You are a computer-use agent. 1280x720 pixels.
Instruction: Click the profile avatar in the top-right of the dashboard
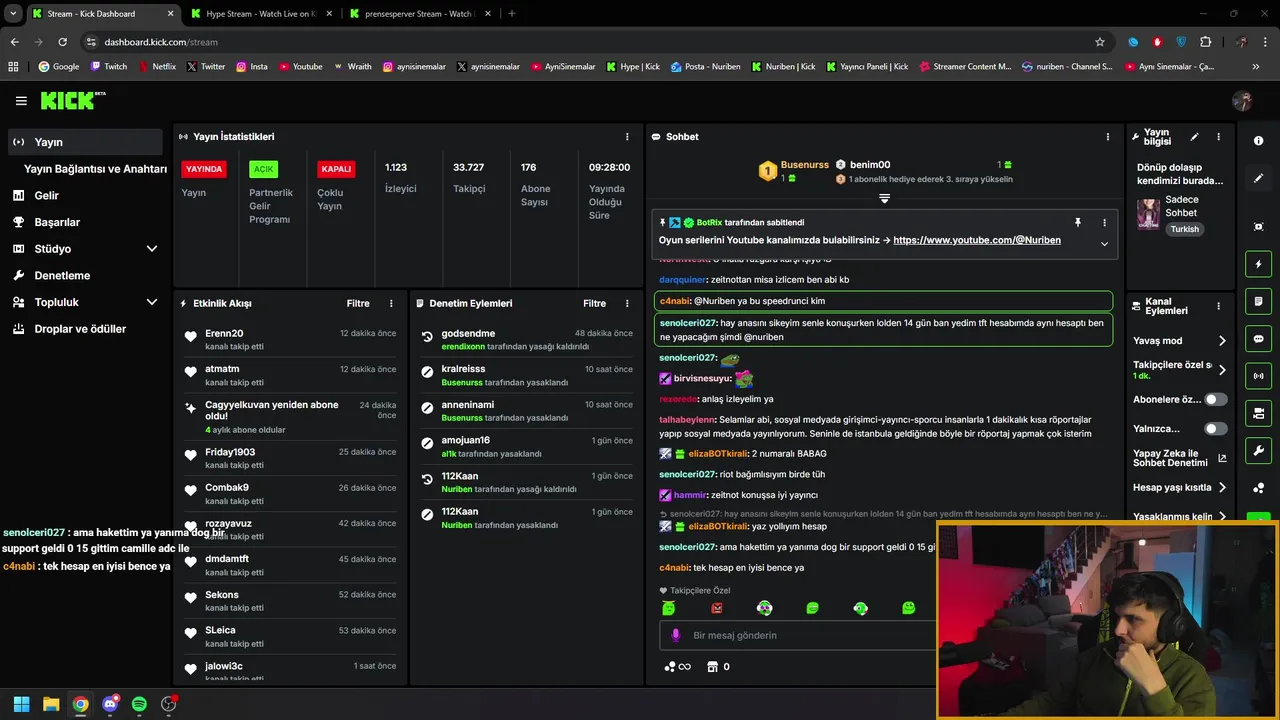[x=1242, y=101]
